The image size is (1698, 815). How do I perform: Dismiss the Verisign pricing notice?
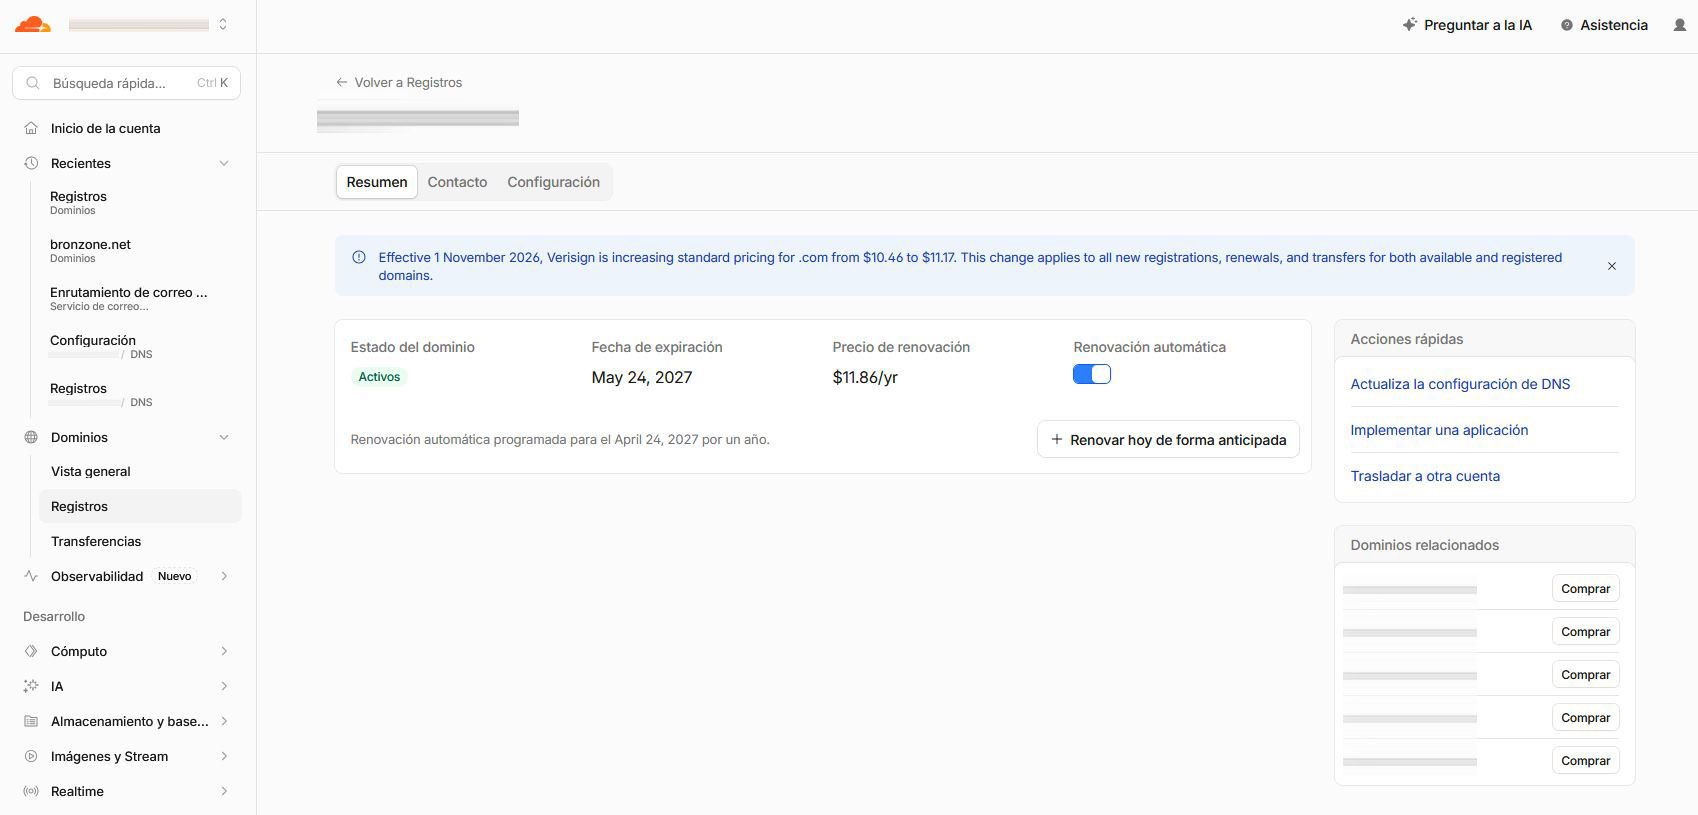(1612, 266)
